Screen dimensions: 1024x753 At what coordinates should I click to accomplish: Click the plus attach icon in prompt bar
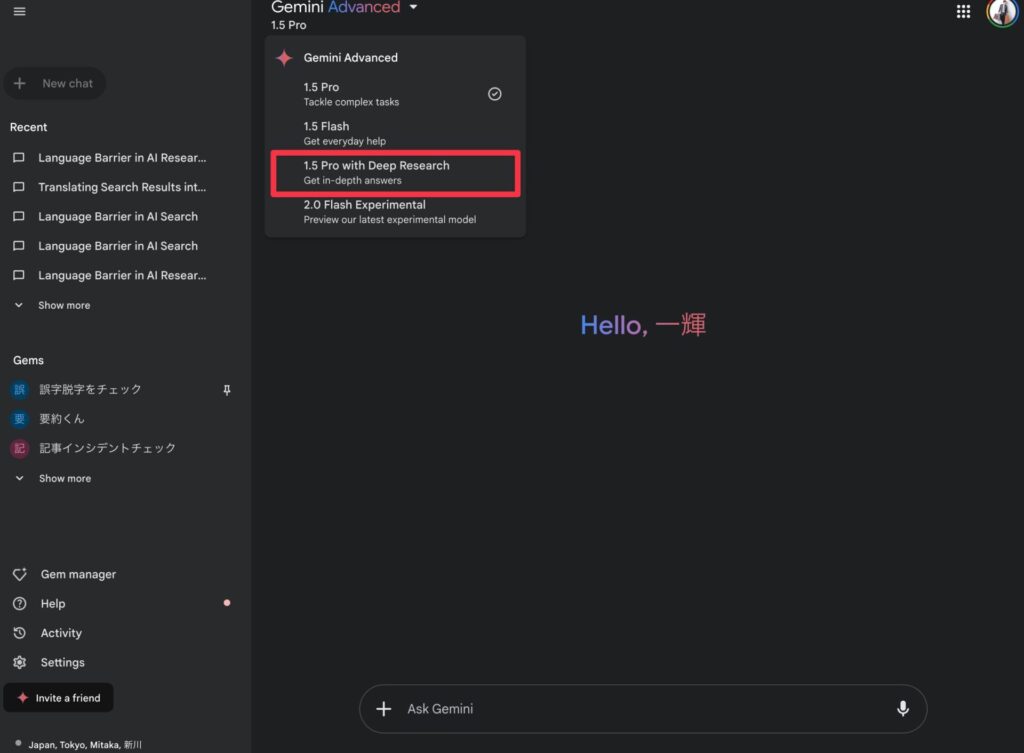(x=384, y=709)
